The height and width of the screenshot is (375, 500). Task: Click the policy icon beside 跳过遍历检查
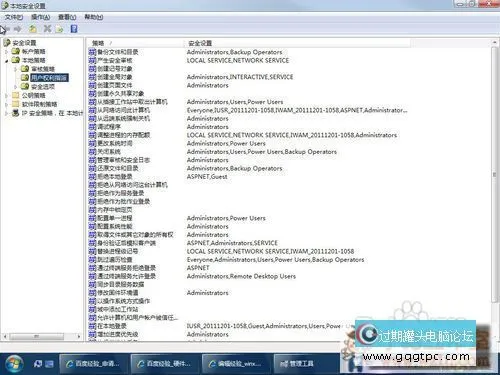(92, 259)
